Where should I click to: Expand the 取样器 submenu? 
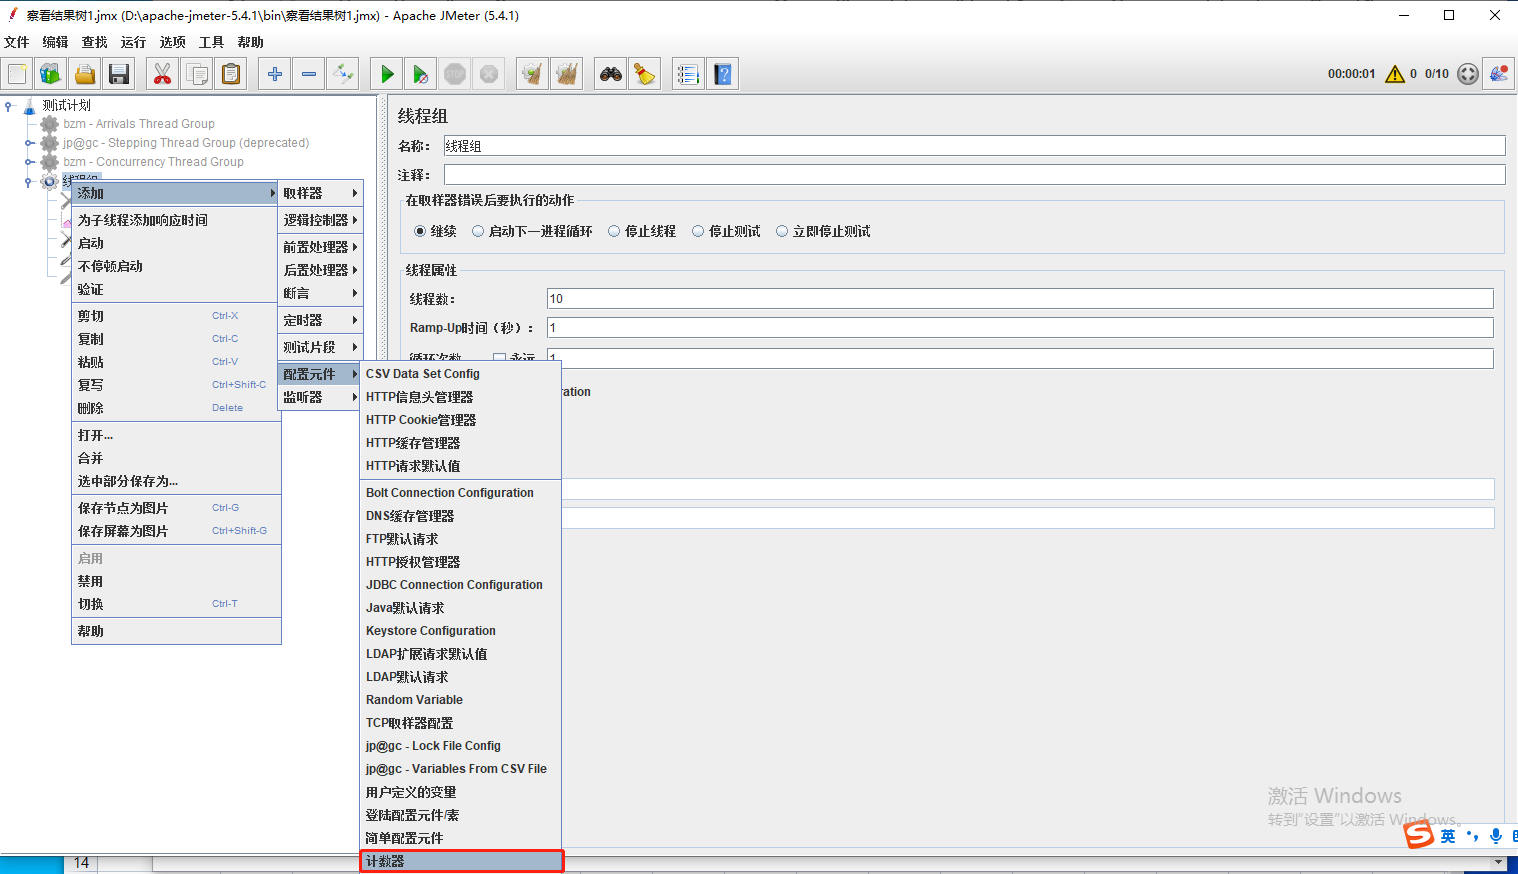click(x=320, y=193)
